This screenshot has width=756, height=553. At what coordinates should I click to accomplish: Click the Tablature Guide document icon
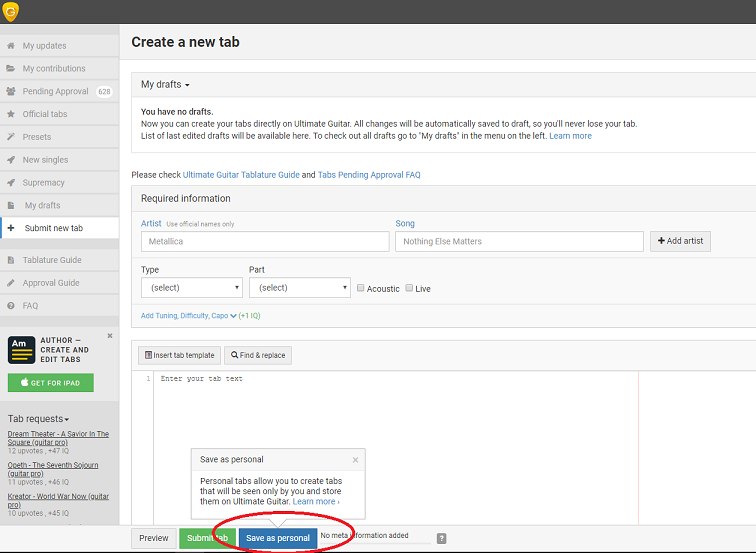tap(11, 260)
